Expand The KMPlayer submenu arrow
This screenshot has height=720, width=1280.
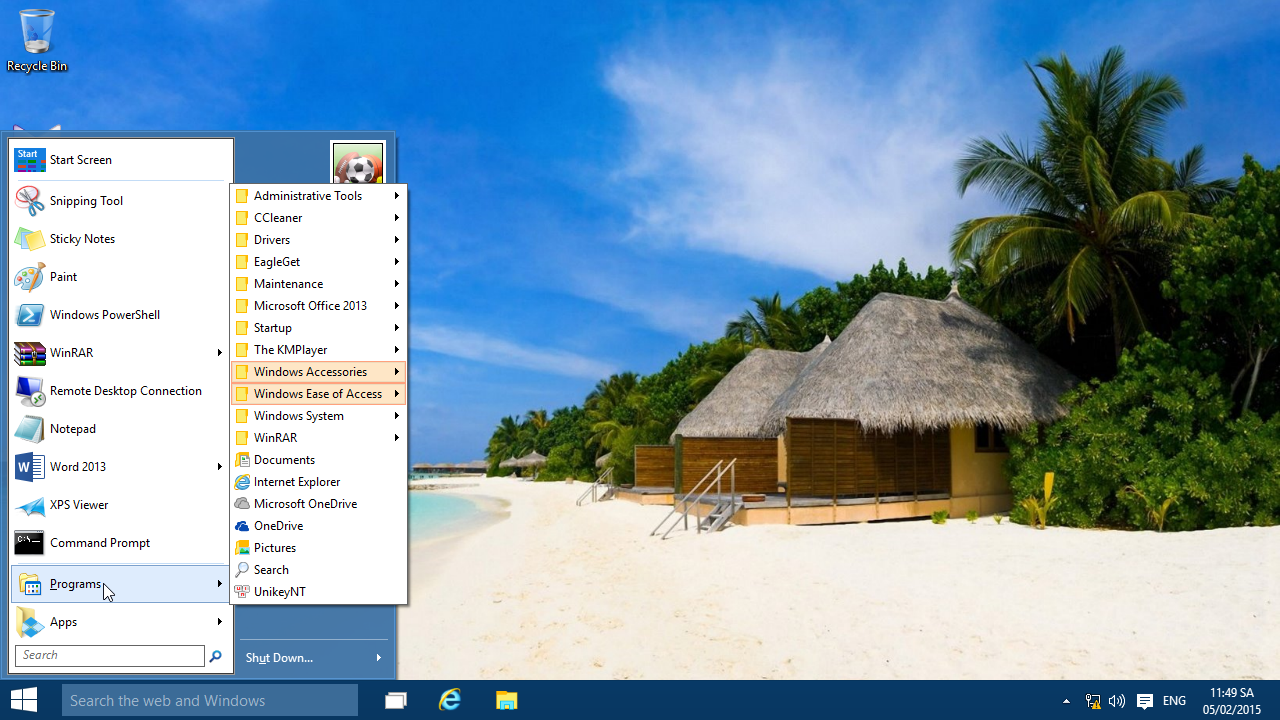pyautogui.click(x=397, y=350)
